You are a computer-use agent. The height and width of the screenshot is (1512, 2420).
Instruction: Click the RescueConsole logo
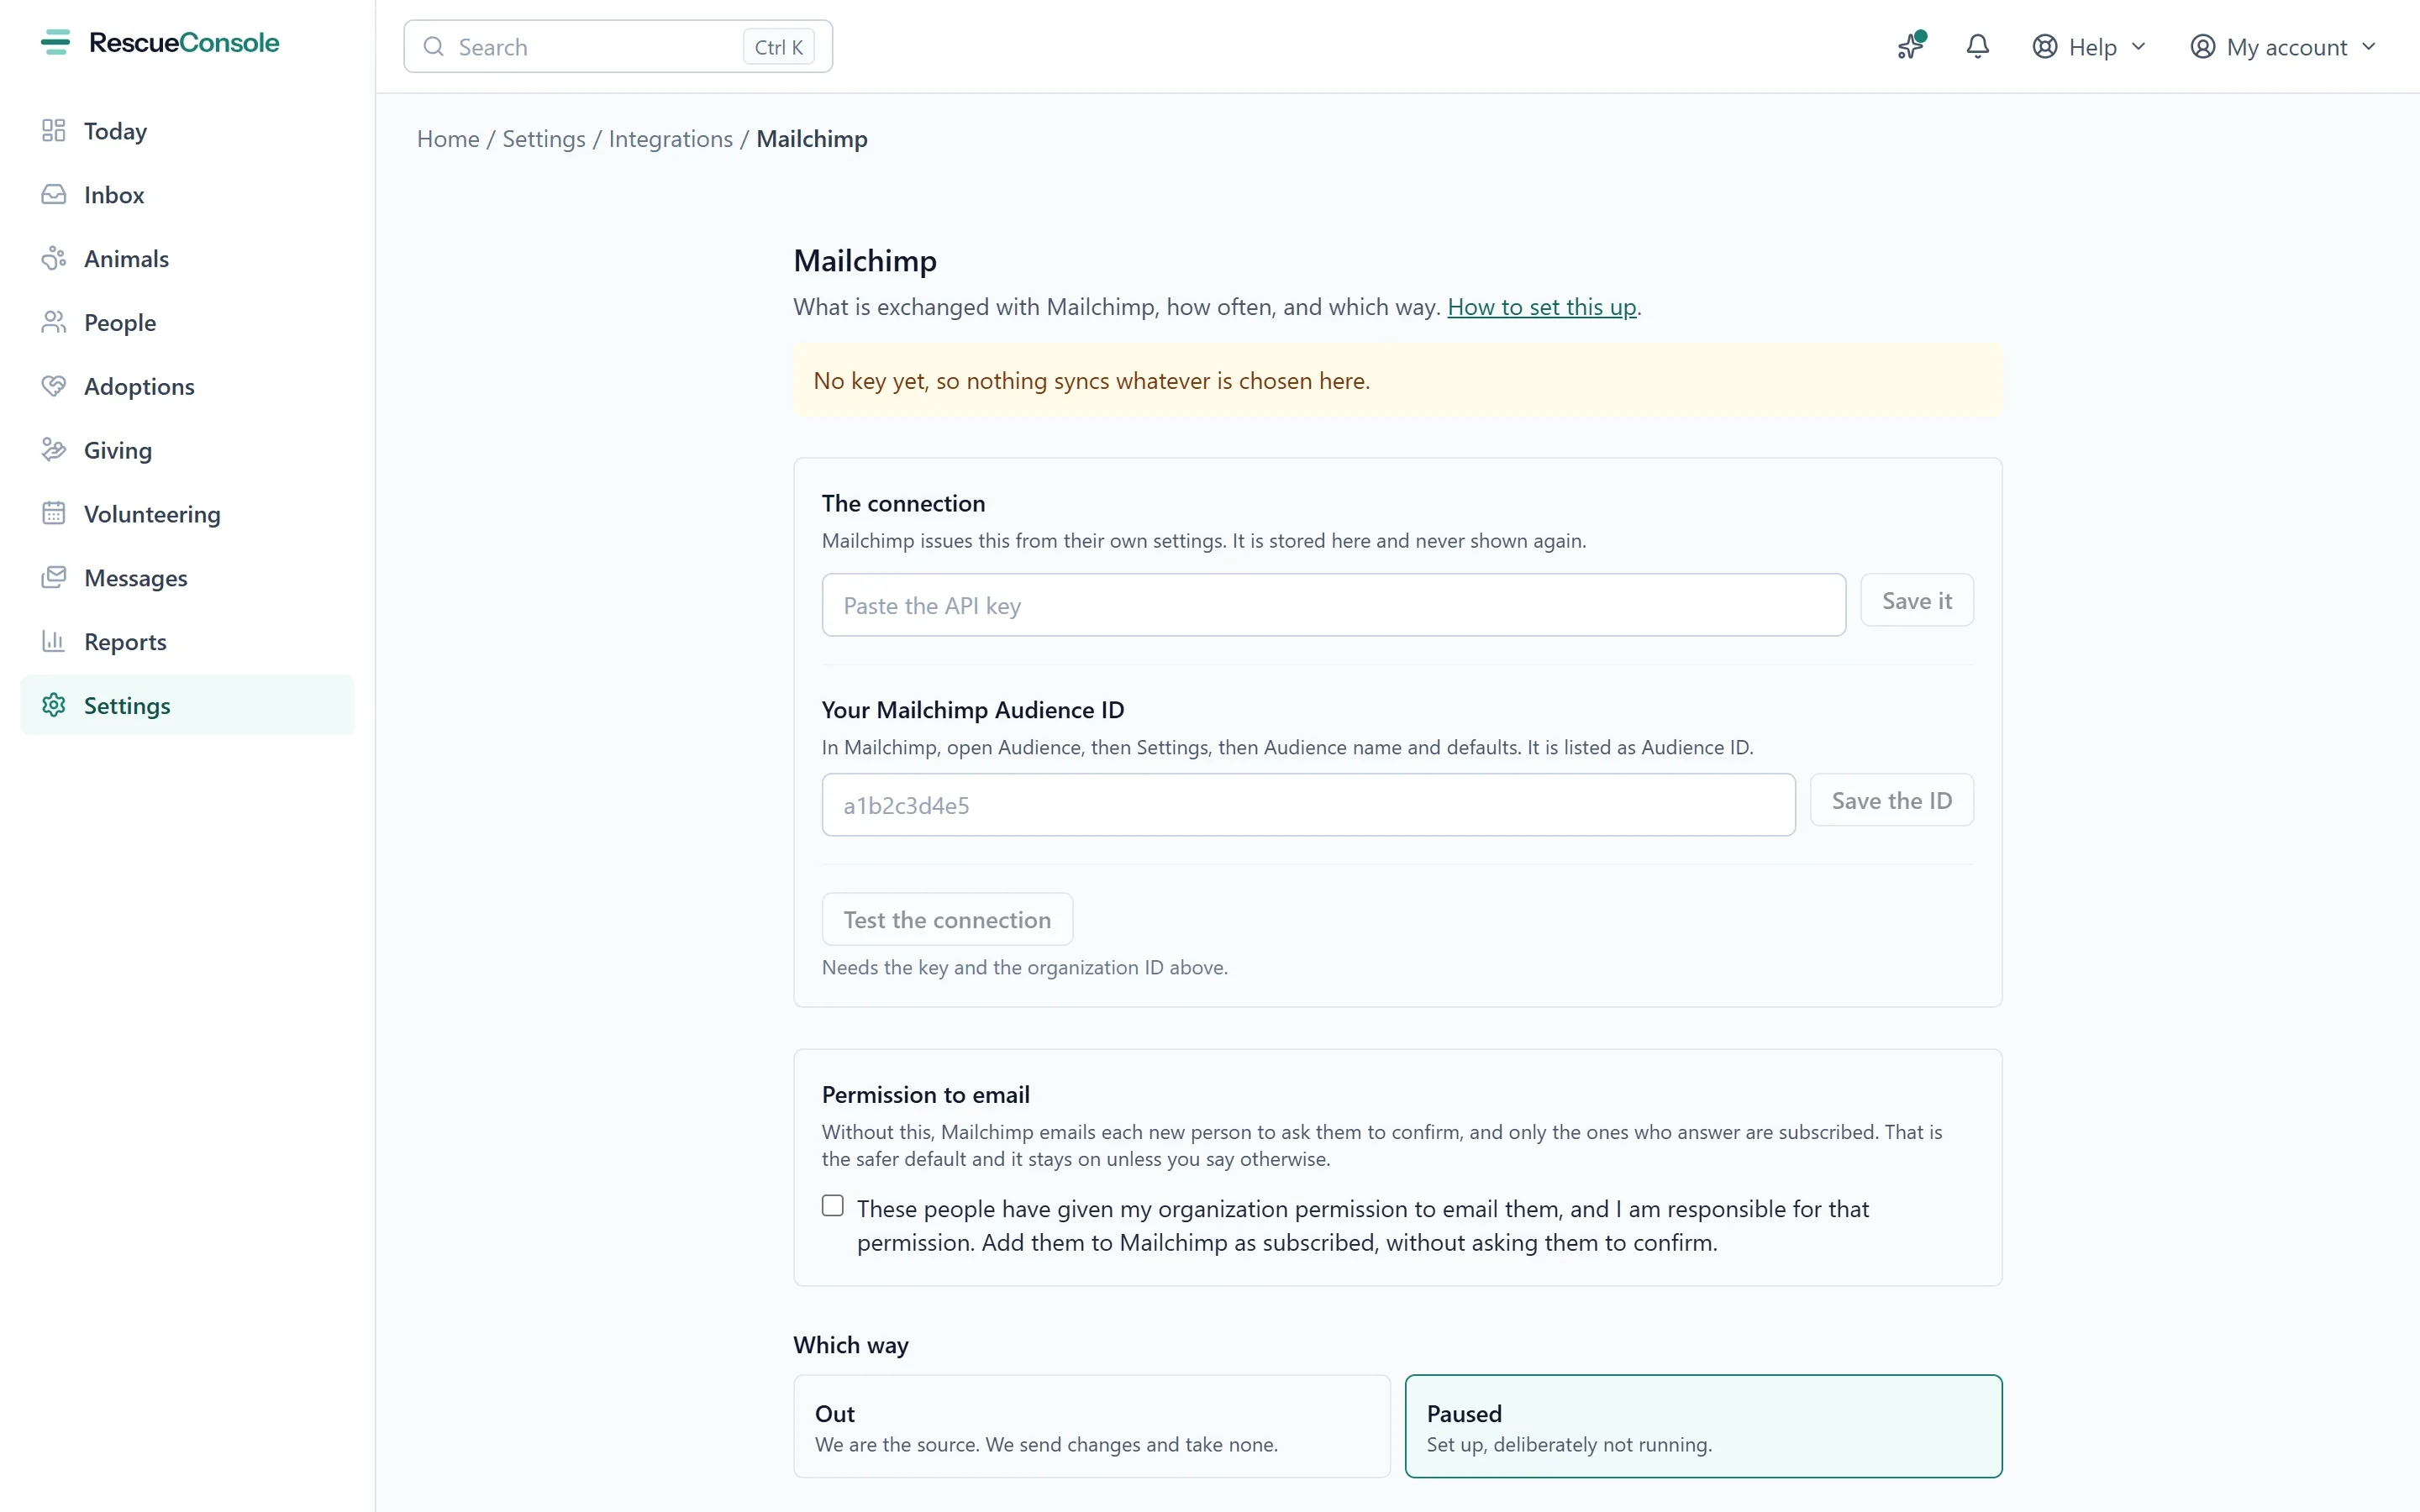[160, 43]
